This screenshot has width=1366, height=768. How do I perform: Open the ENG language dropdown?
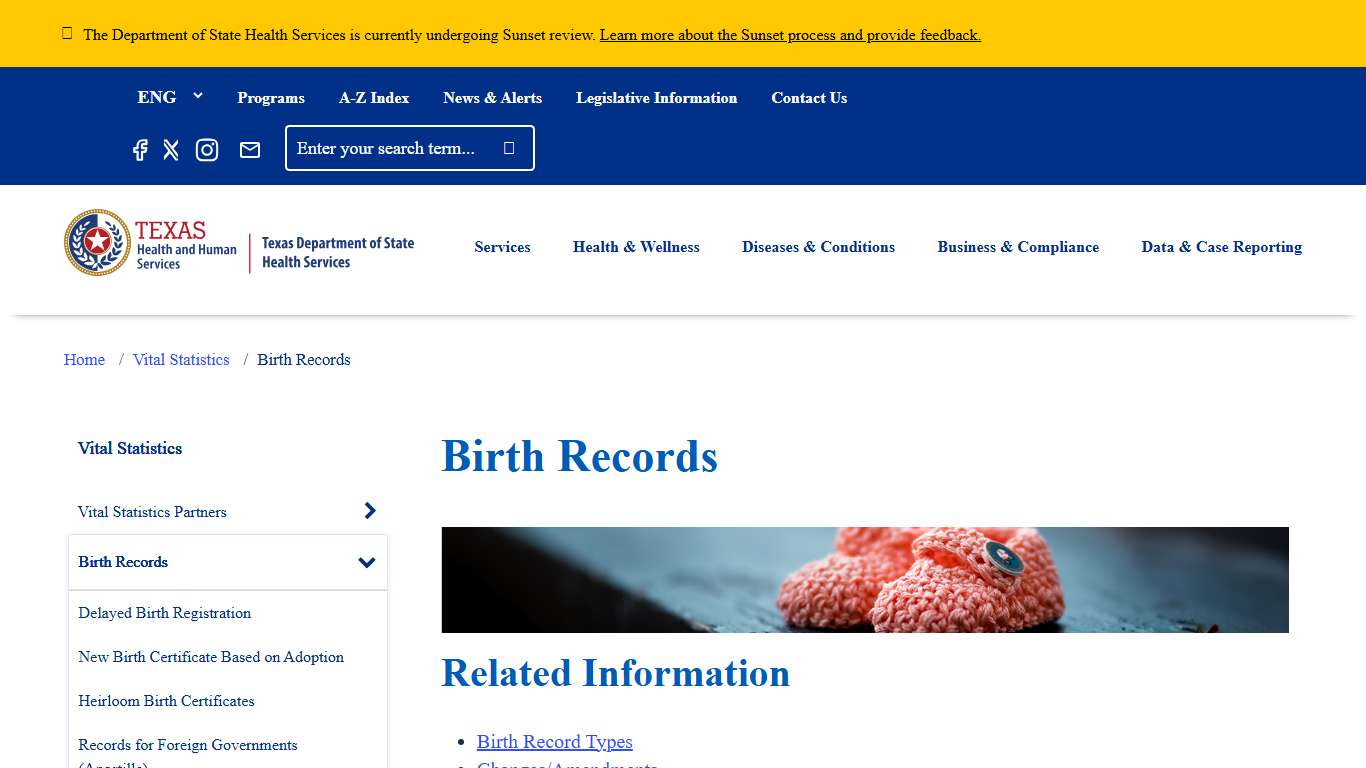(170, 96)
